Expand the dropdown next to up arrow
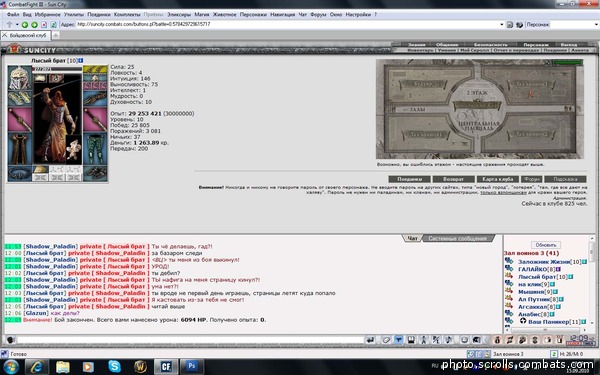600x375 pixels. [x=17, y=24]
